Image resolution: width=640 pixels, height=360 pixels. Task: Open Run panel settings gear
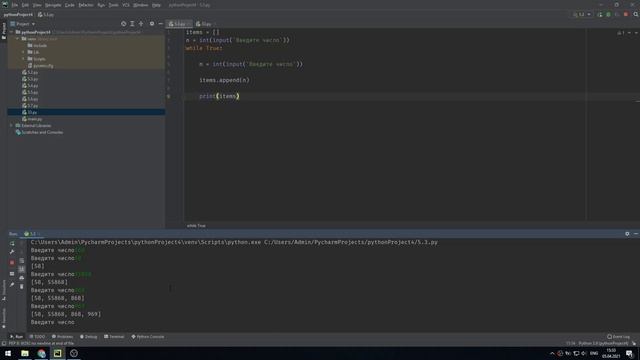(627, 234)
